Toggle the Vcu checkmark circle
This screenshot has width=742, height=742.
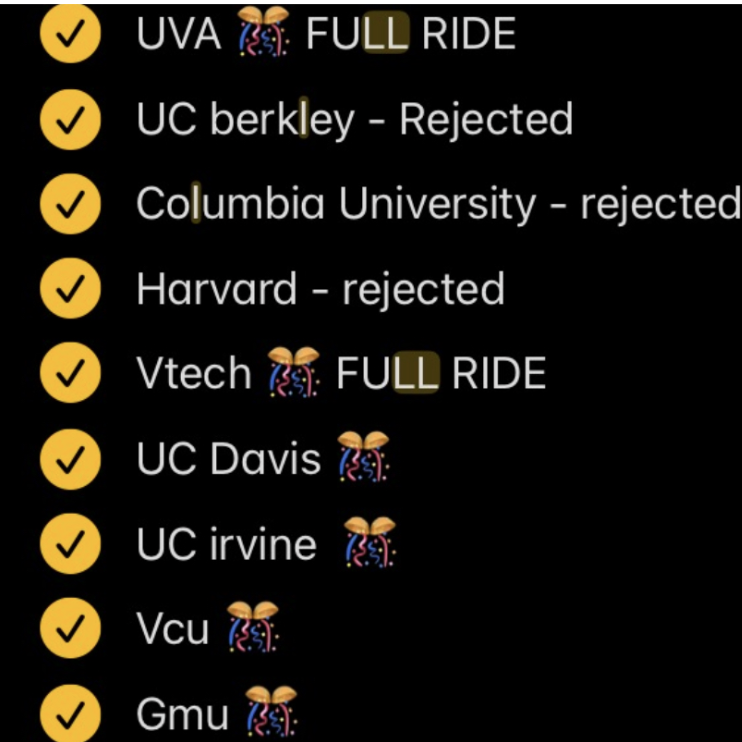point(70,629)
